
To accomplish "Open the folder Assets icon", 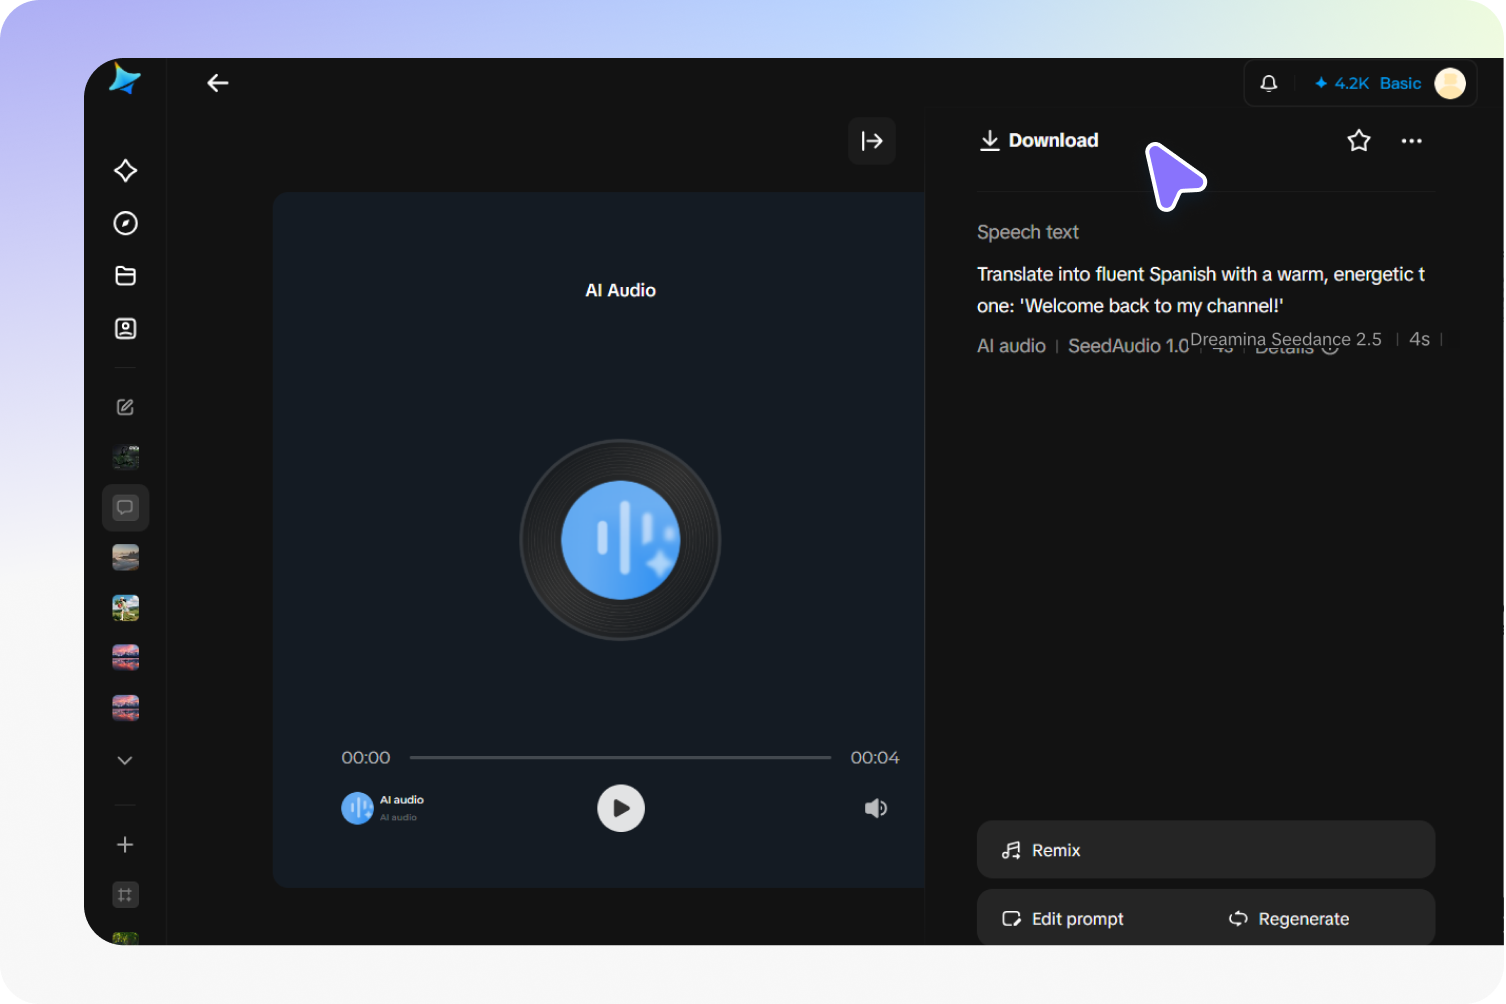I will [x=125, y=276].
